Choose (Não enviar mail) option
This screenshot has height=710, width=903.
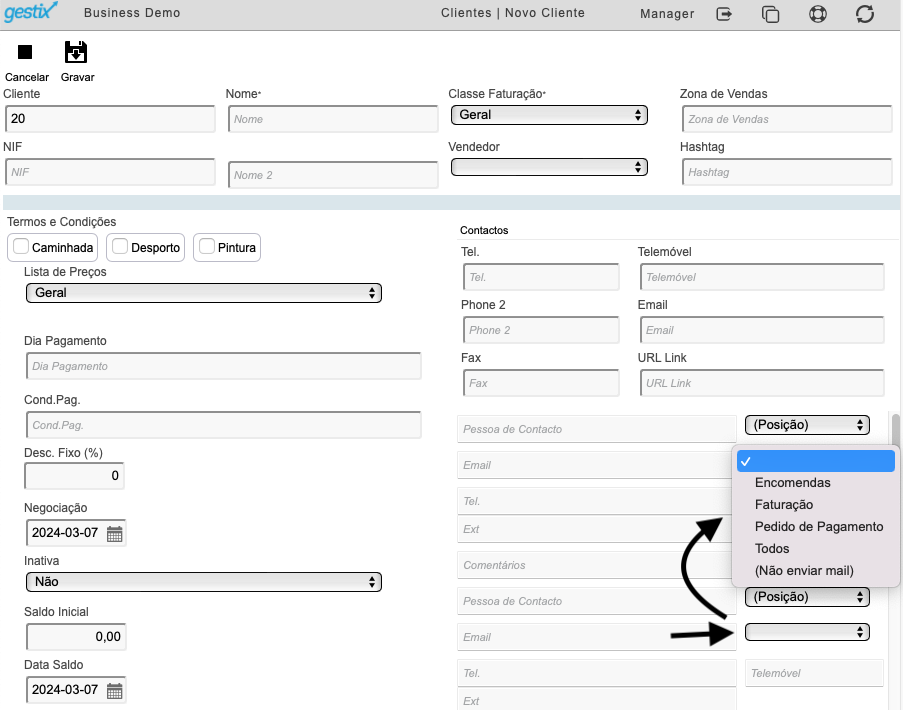click(x=816, y=571)
